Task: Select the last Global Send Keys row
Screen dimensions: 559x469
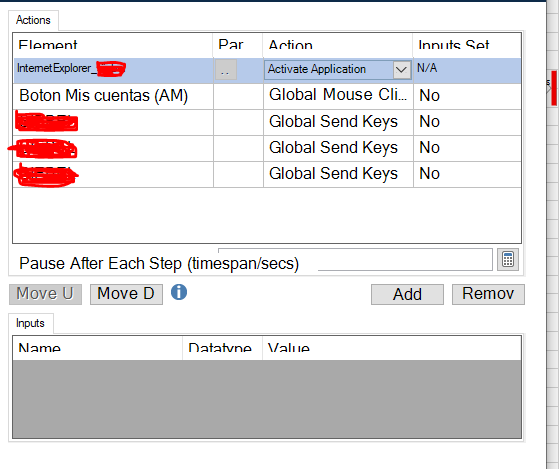Action: (x=267, y=174)
